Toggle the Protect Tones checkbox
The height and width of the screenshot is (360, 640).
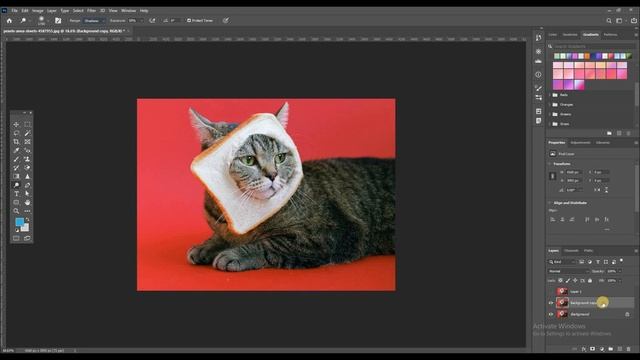click(x=189, y=20)
